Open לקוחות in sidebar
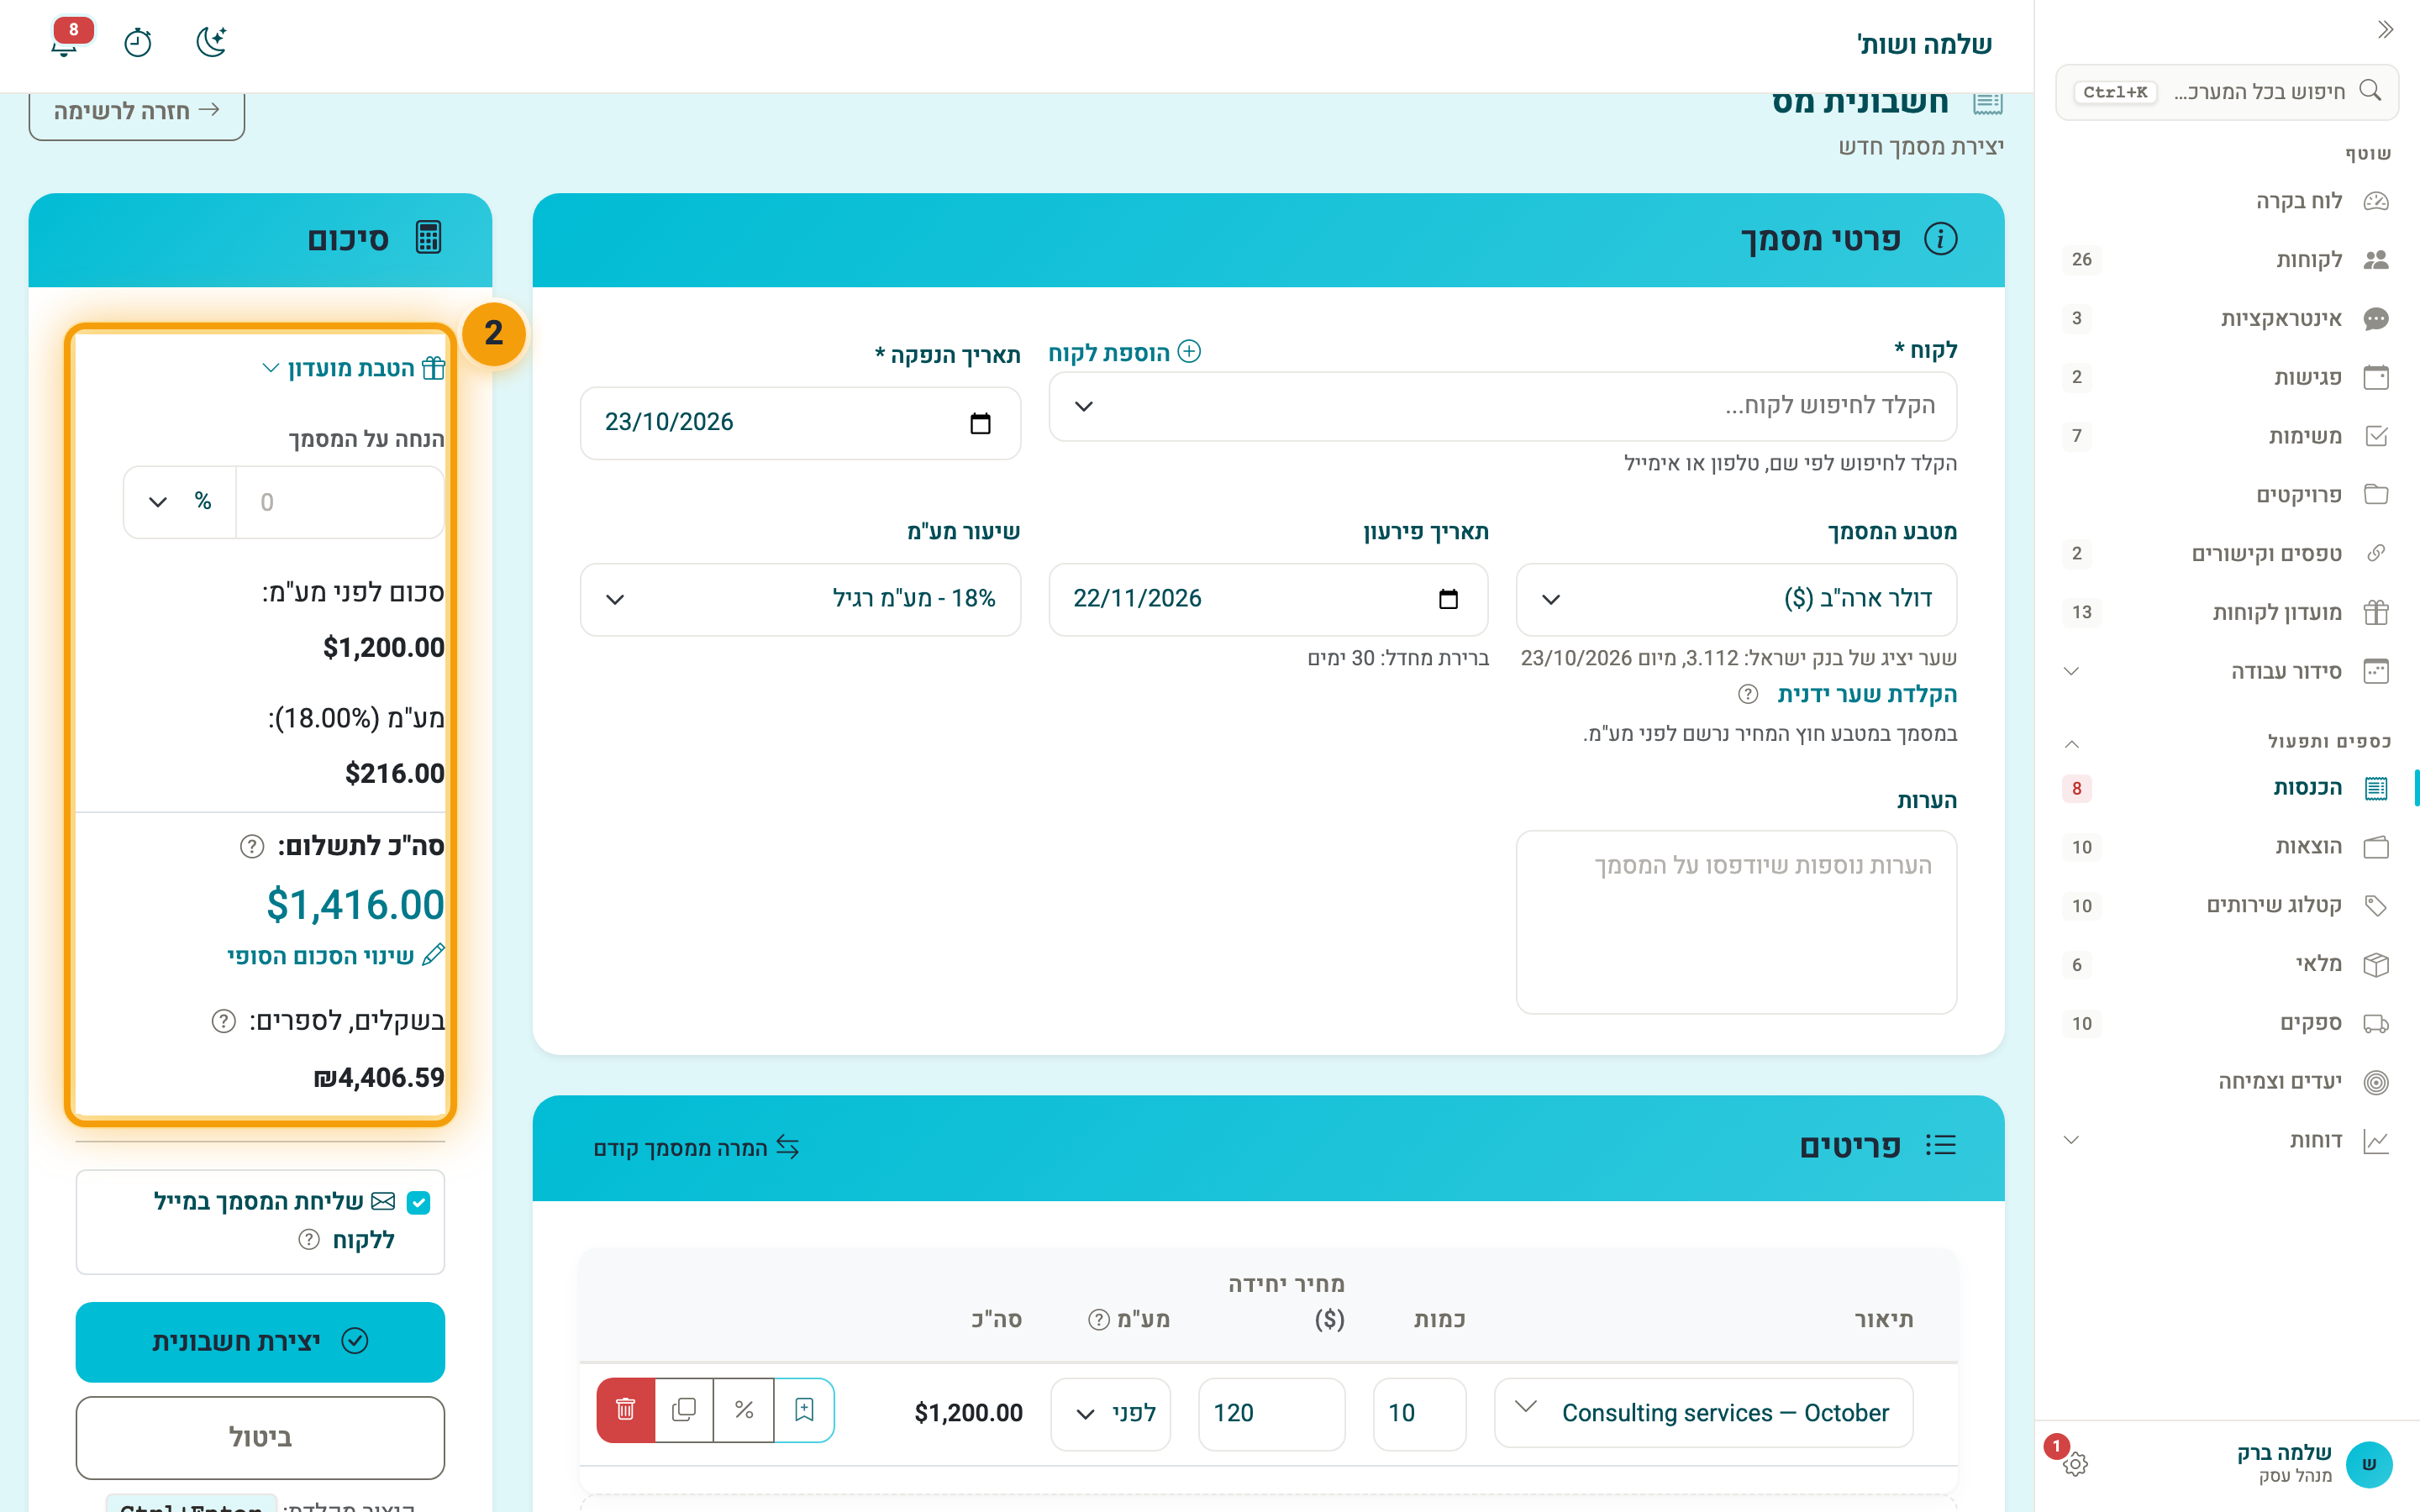The width and height of the screenshot is (2420, 1512). click(x=2227, y=260)
